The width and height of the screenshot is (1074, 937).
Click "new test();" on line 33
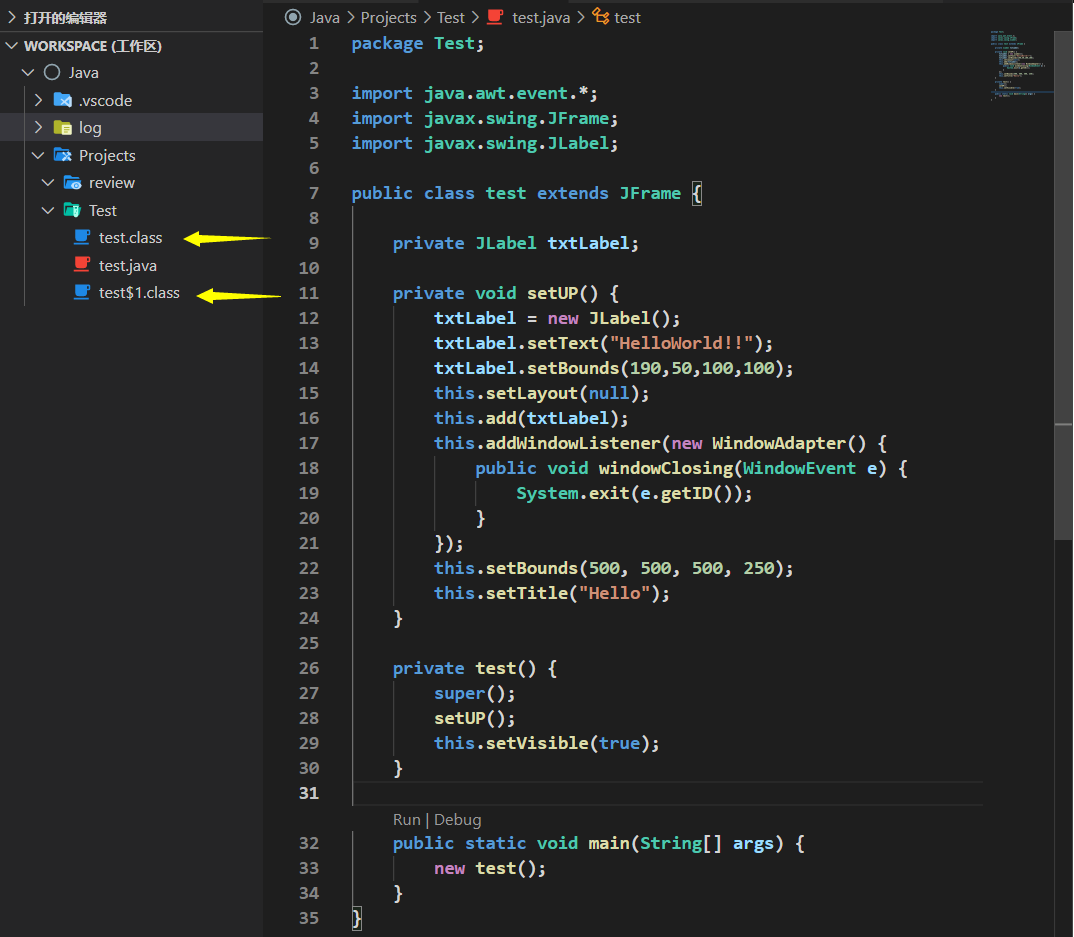pos(490,869)
